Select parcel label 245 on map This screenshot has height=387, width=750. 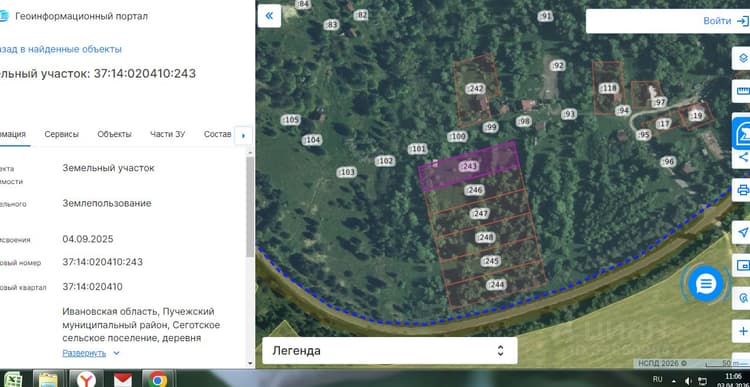(x=491, y=261)
